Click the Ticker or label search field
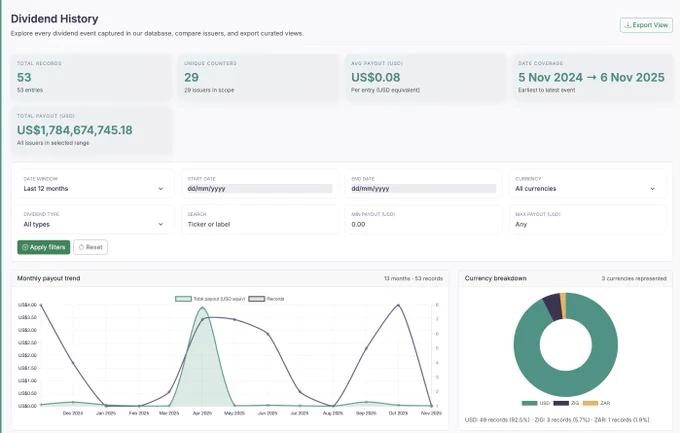 click(x=260, y=224)
